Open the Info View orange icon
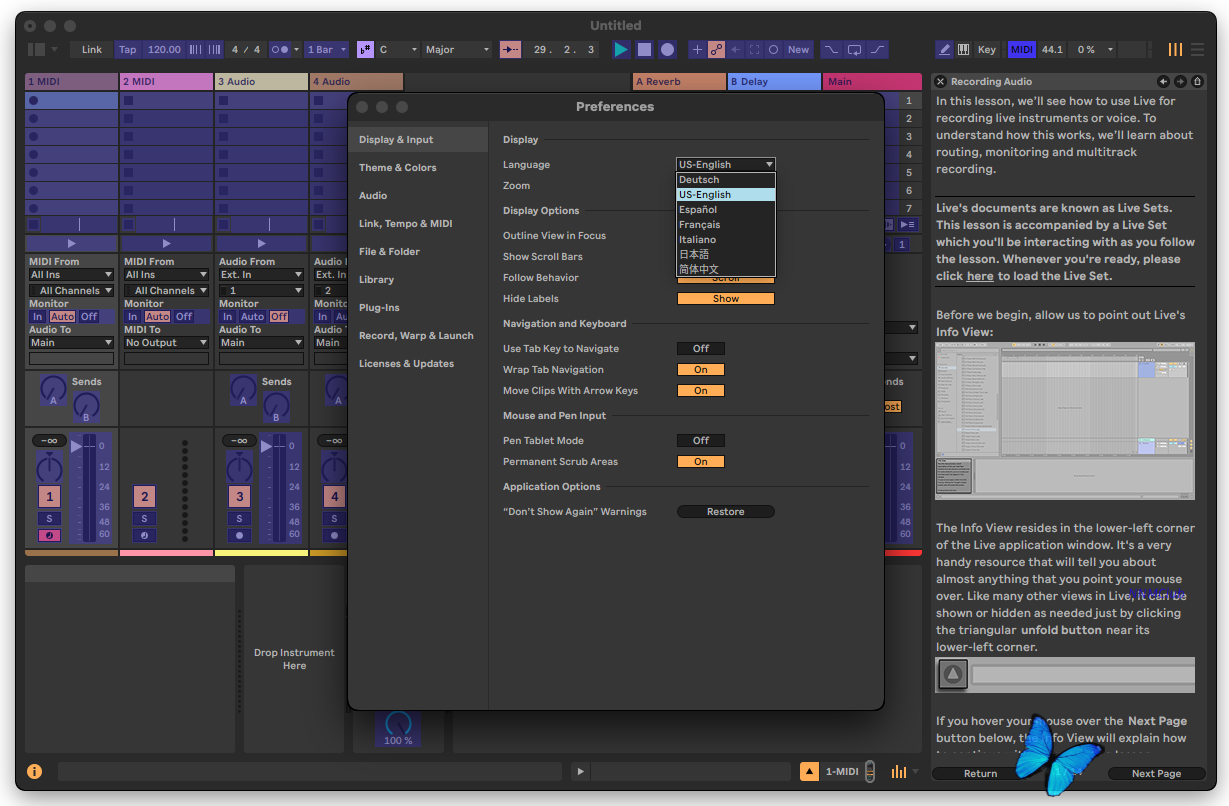The height and width of the screenshot is (806, 1229). 34,771
